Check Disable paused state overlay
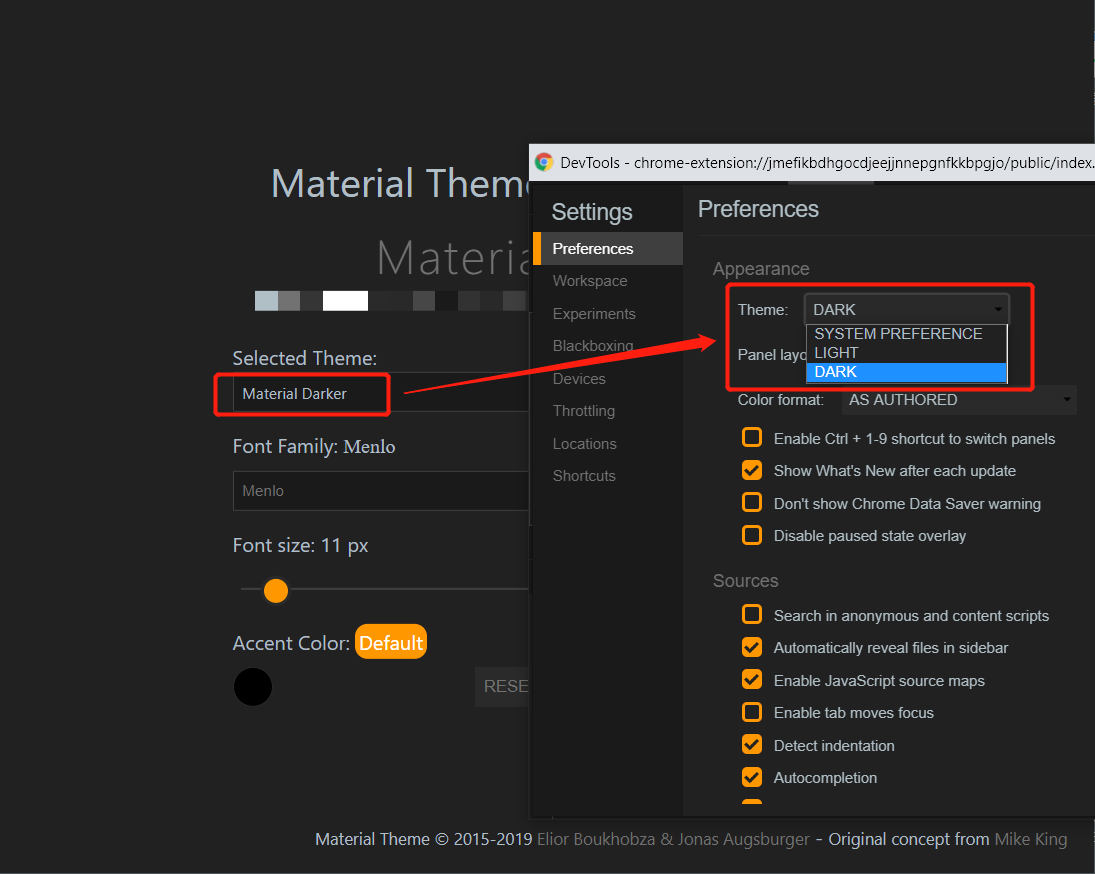This screenshot has width=1095, height=874. [751, 535]
